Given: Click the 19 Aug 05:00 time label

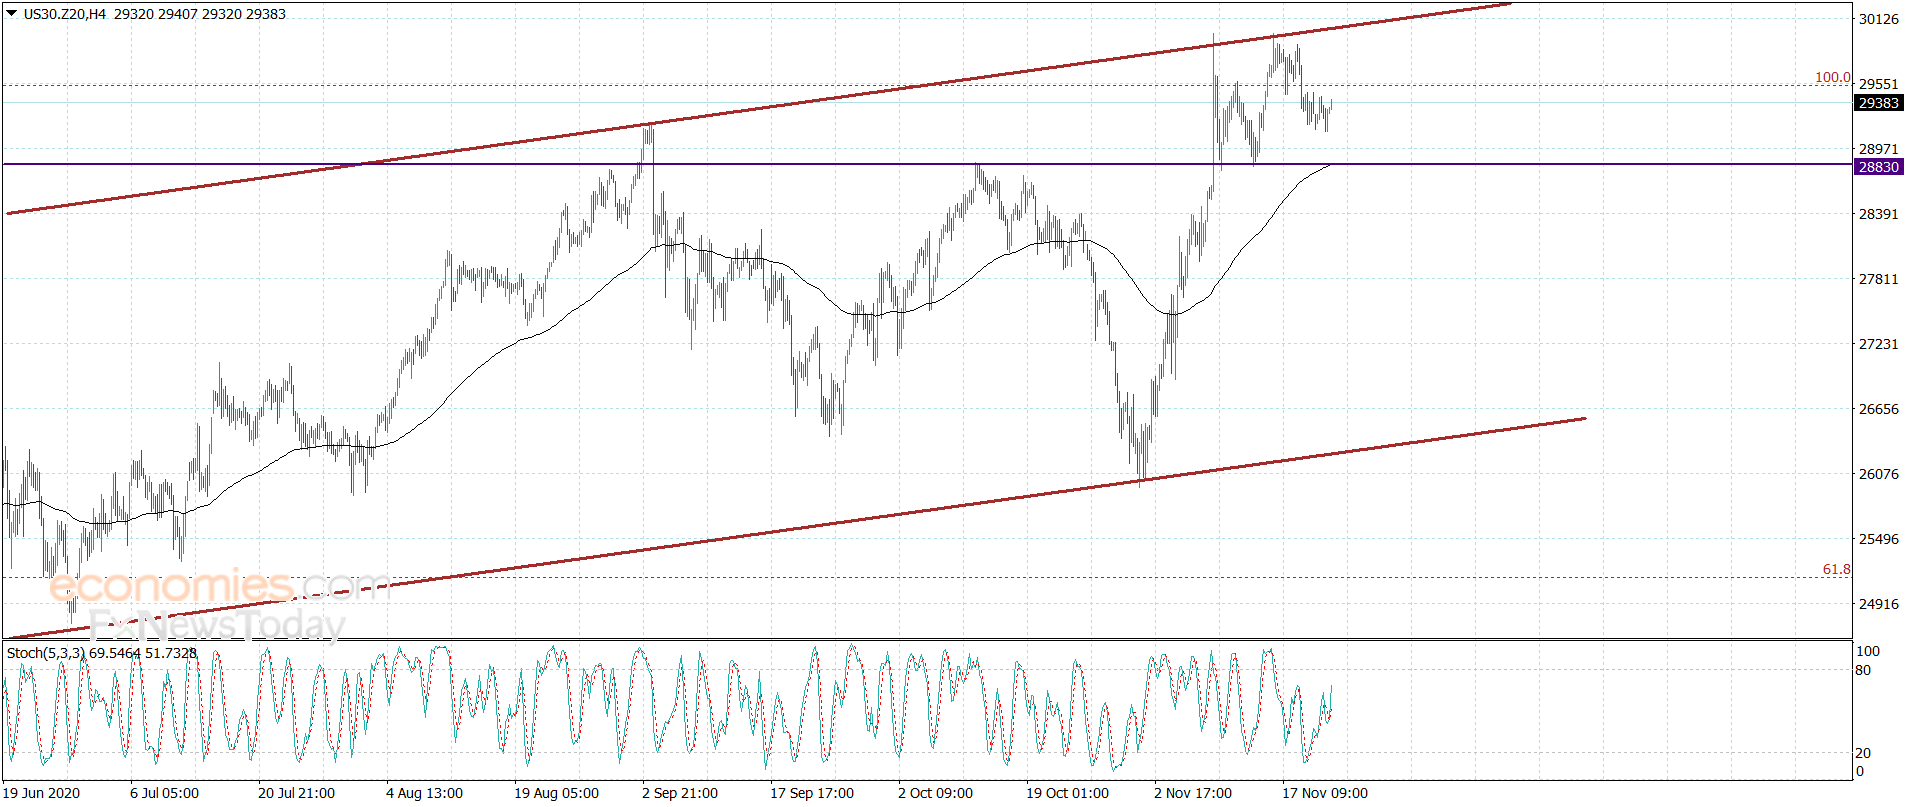Looking at the screenshot, I should coord(556,793).
